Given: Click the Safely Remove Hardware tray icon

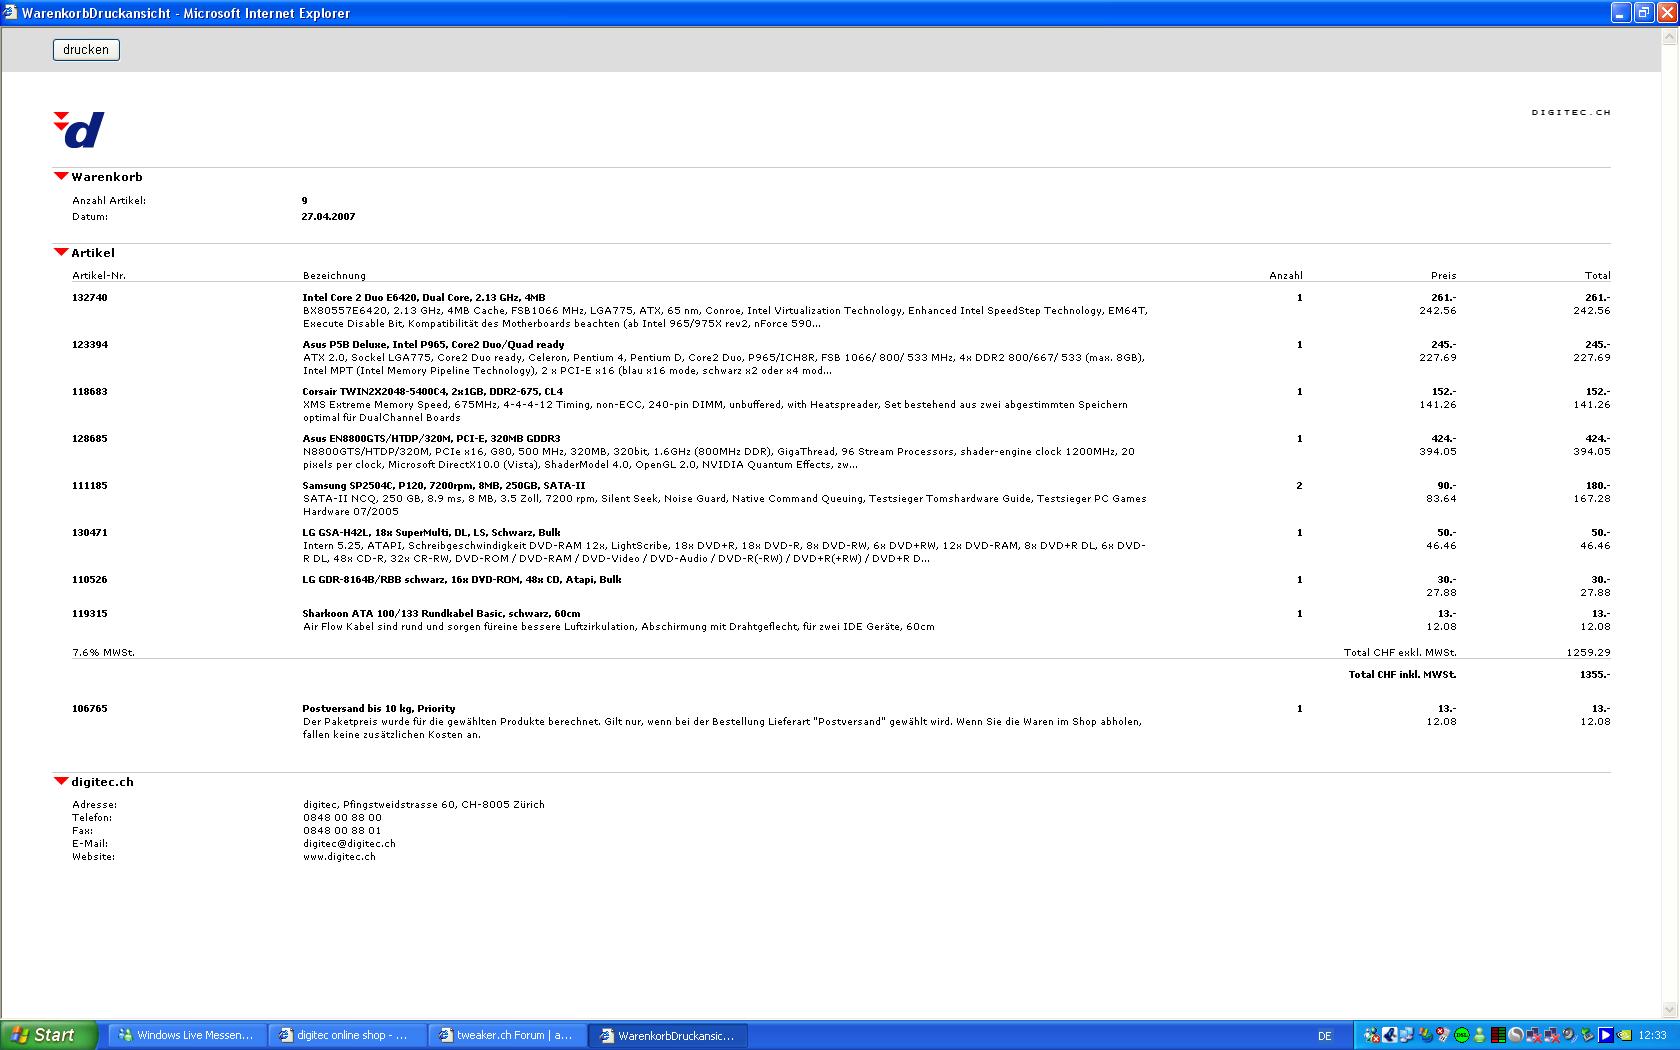Looking at the screenshot, I should [1588, 1035].
